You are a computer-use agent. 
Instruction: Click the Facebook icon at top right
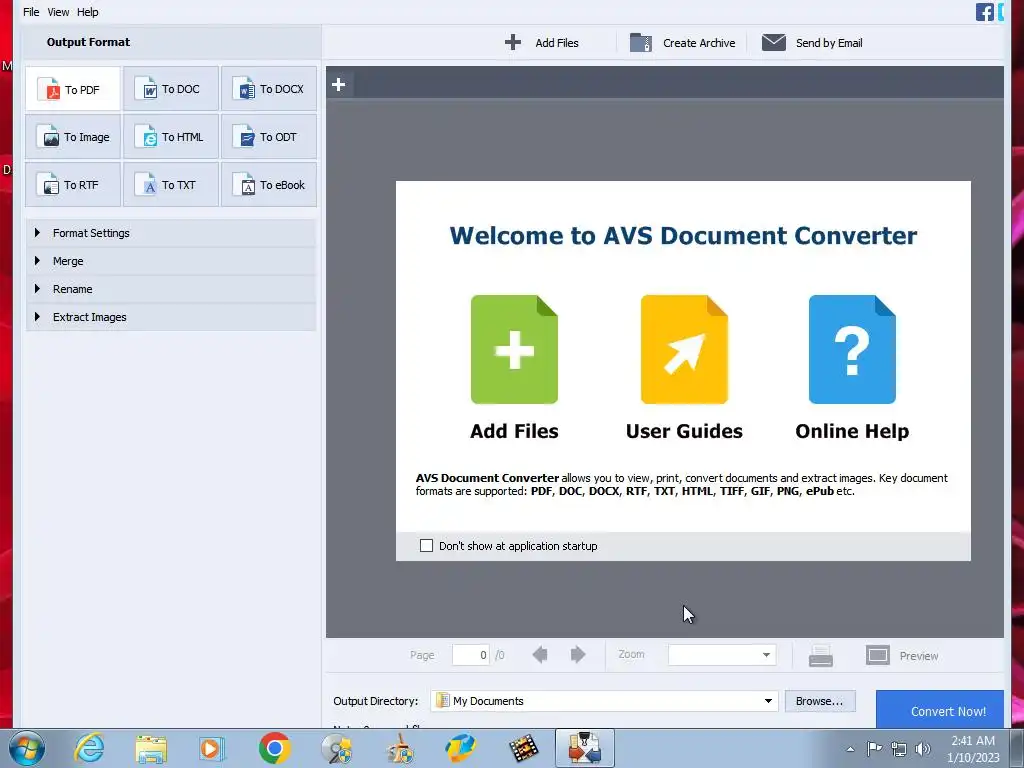[984, 12]
